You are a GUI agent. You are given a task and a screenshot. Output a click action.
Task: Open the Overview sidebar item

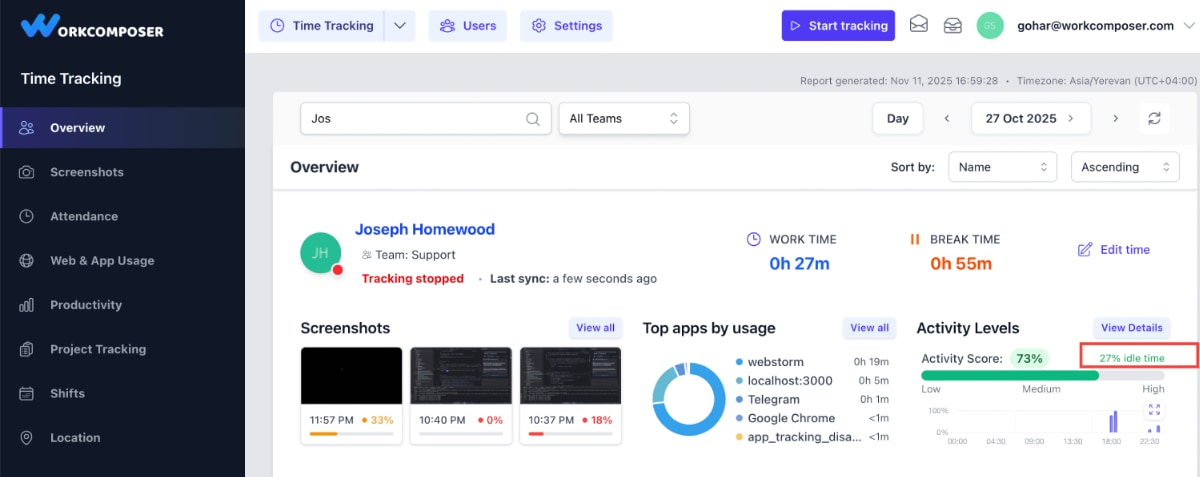[x=122, y=128]
